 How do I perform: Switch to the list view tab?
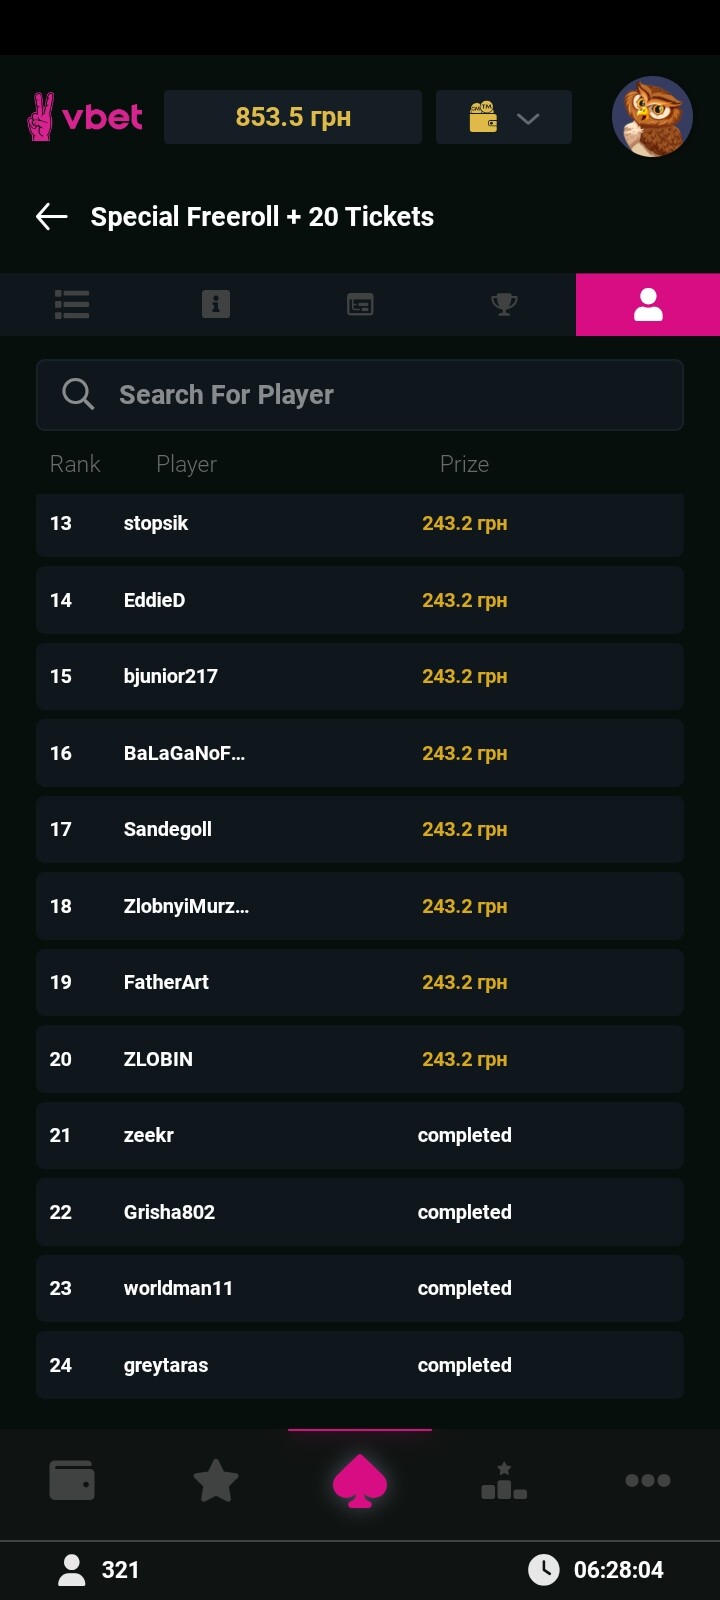click(x=72, y=304)
